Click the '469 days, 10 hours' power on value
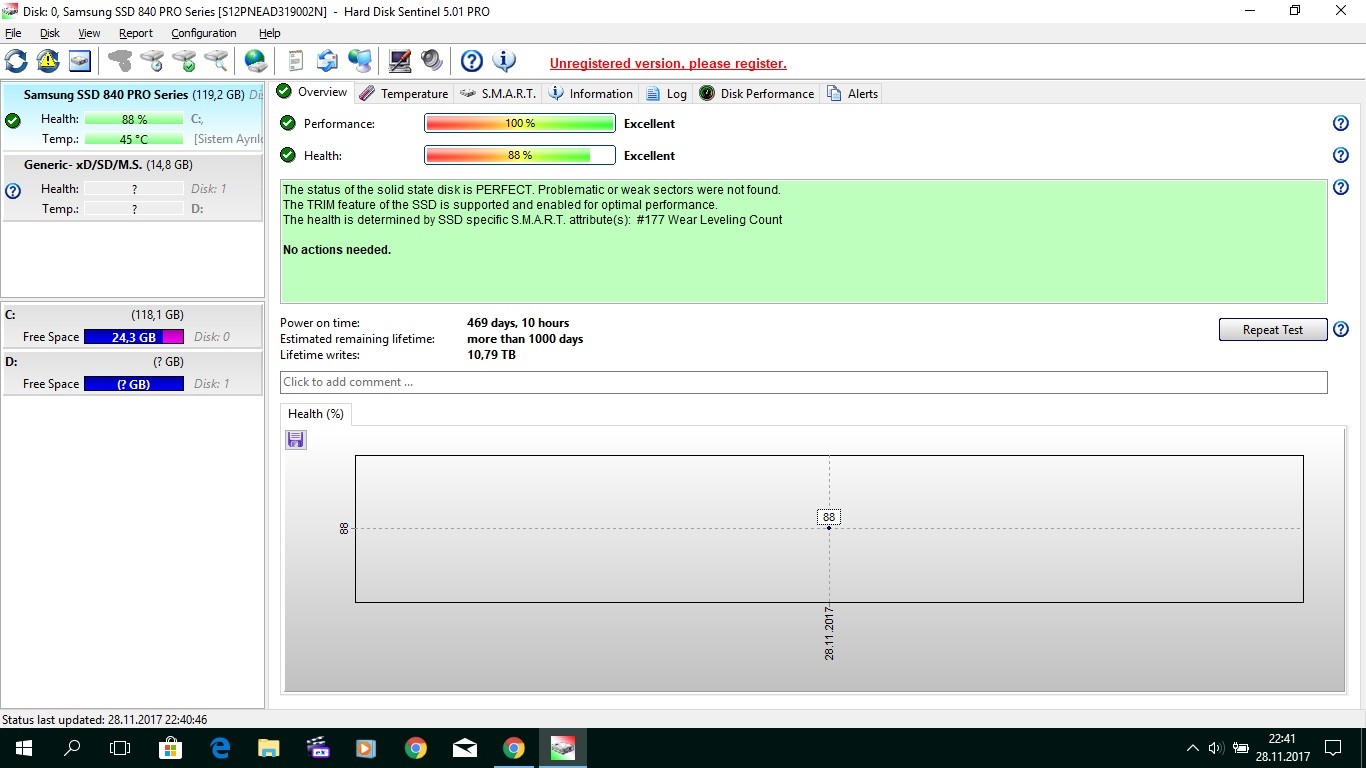This screenshot has height=768, width=1366. tap(518, 323)
